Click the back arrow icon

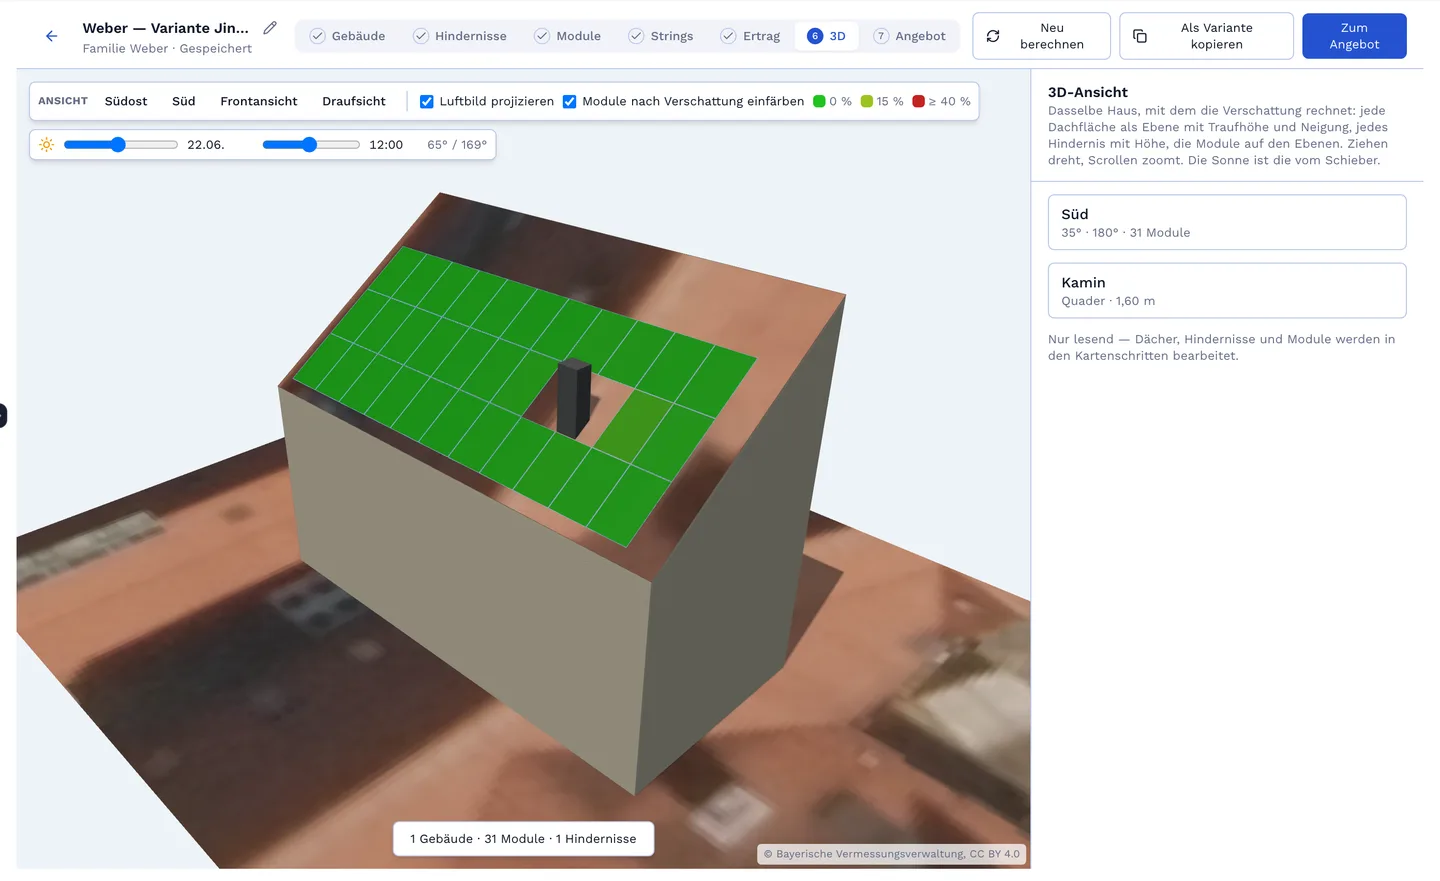[x=52, y=36]
